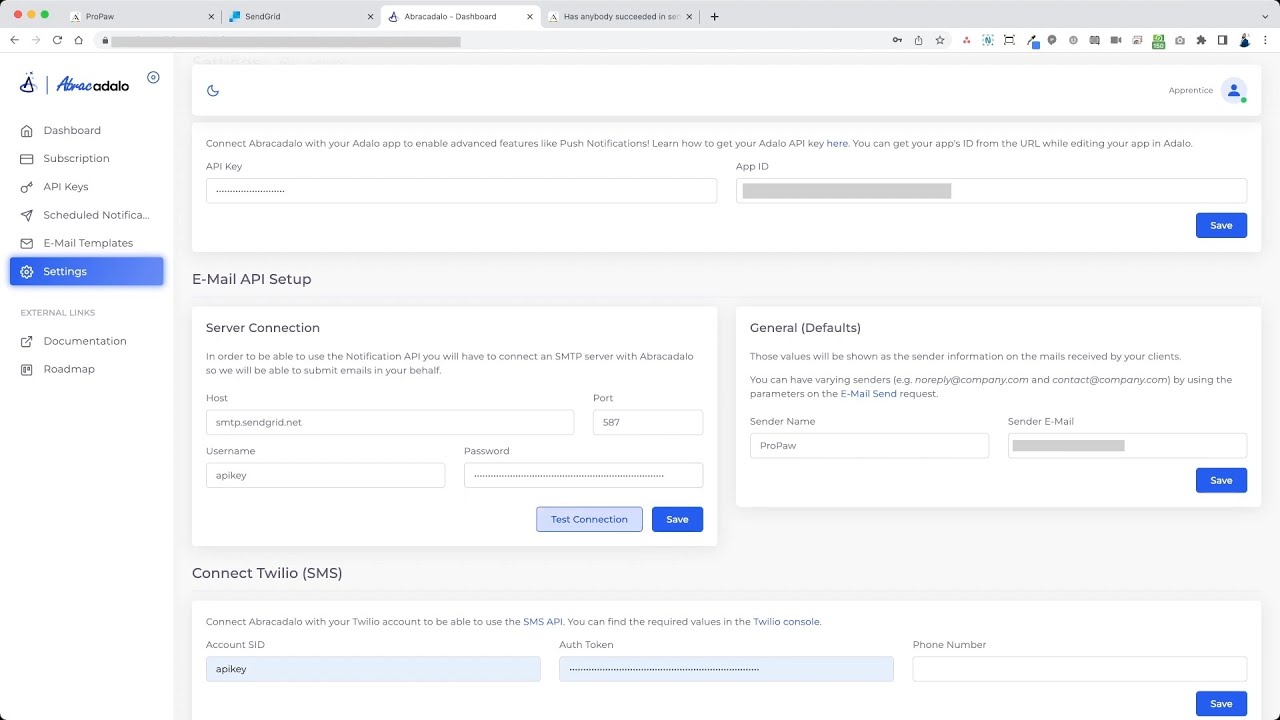Focus the App ID field
1280x720 pixels.
coord(991,190)
